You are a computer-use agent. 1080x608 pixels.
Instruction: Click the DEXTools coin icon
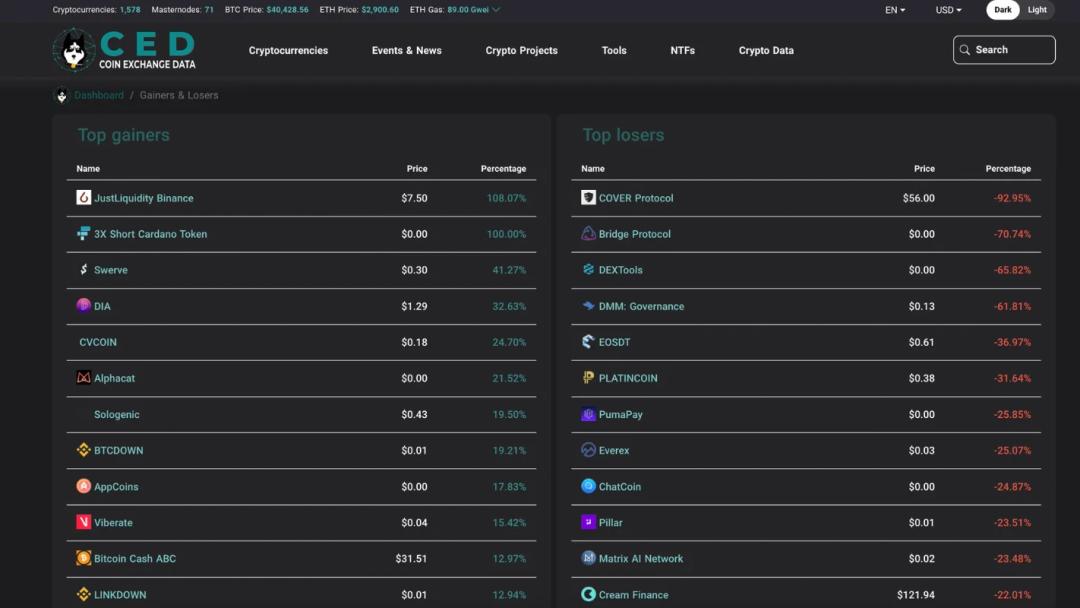click(588, 269)
